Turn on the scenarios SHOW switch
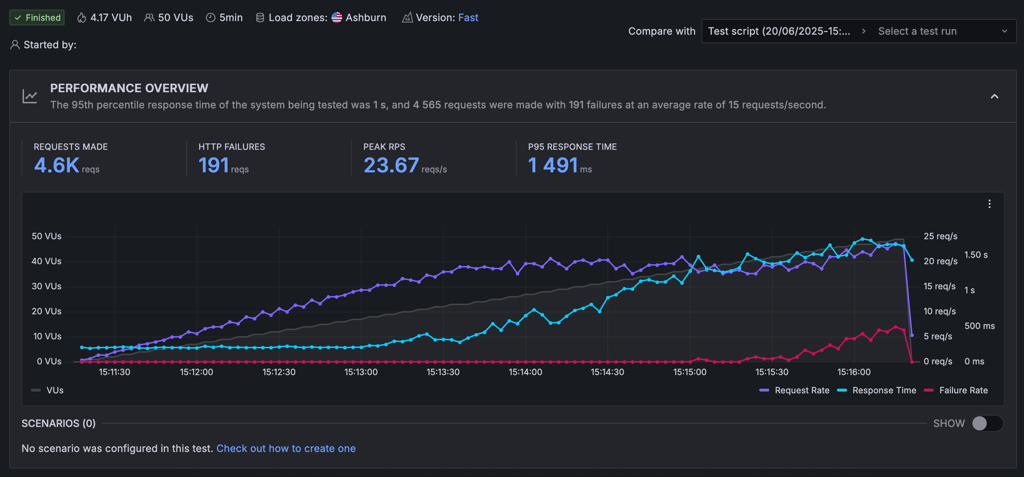The image size is (1024, 477). [x=987, y=423]
